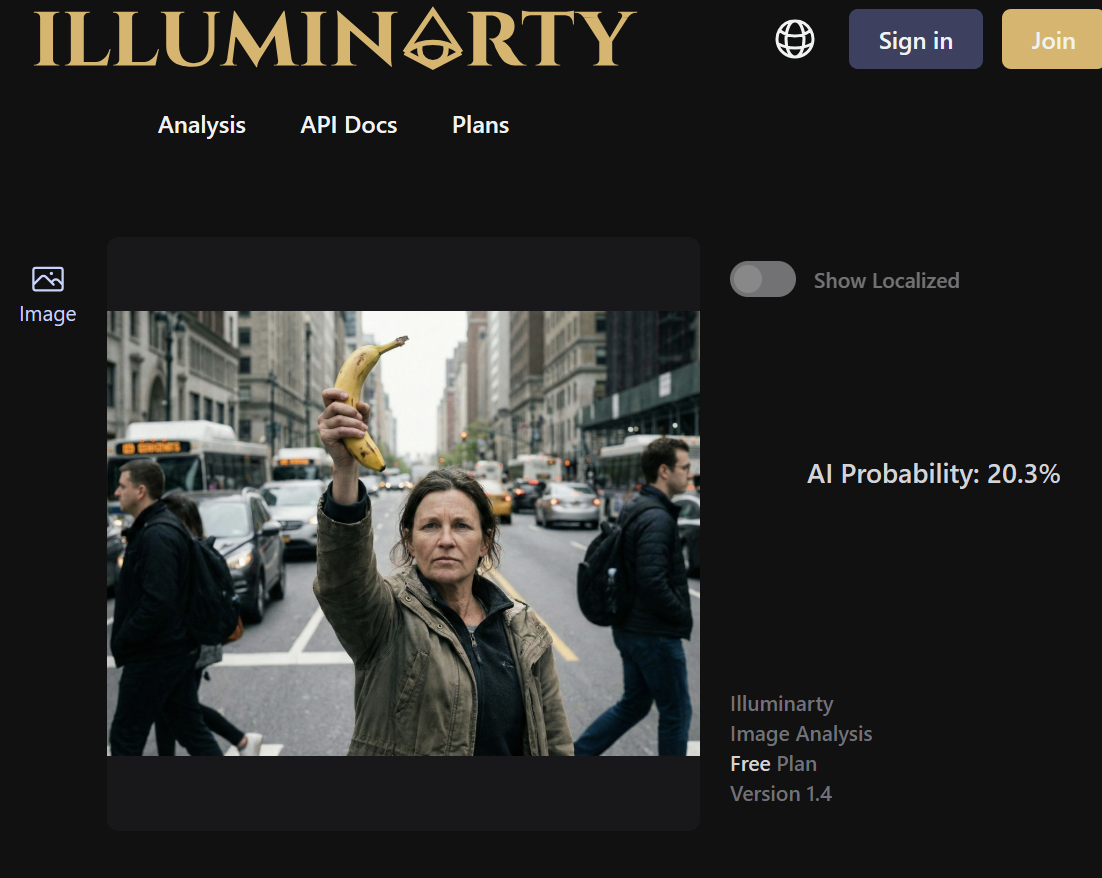Click the Show Localized label text
Viewport: 1102px width, 878px height.
click(x=886, y=280)
